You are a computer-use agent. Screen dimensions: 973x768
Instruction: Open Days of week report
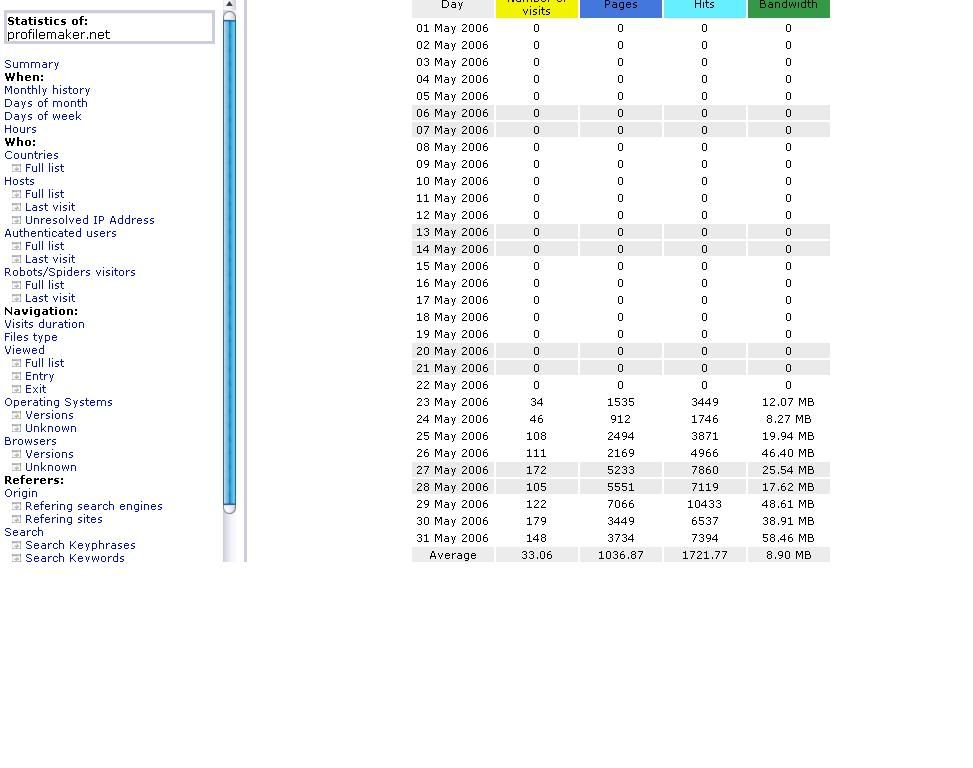click(43, 116)
